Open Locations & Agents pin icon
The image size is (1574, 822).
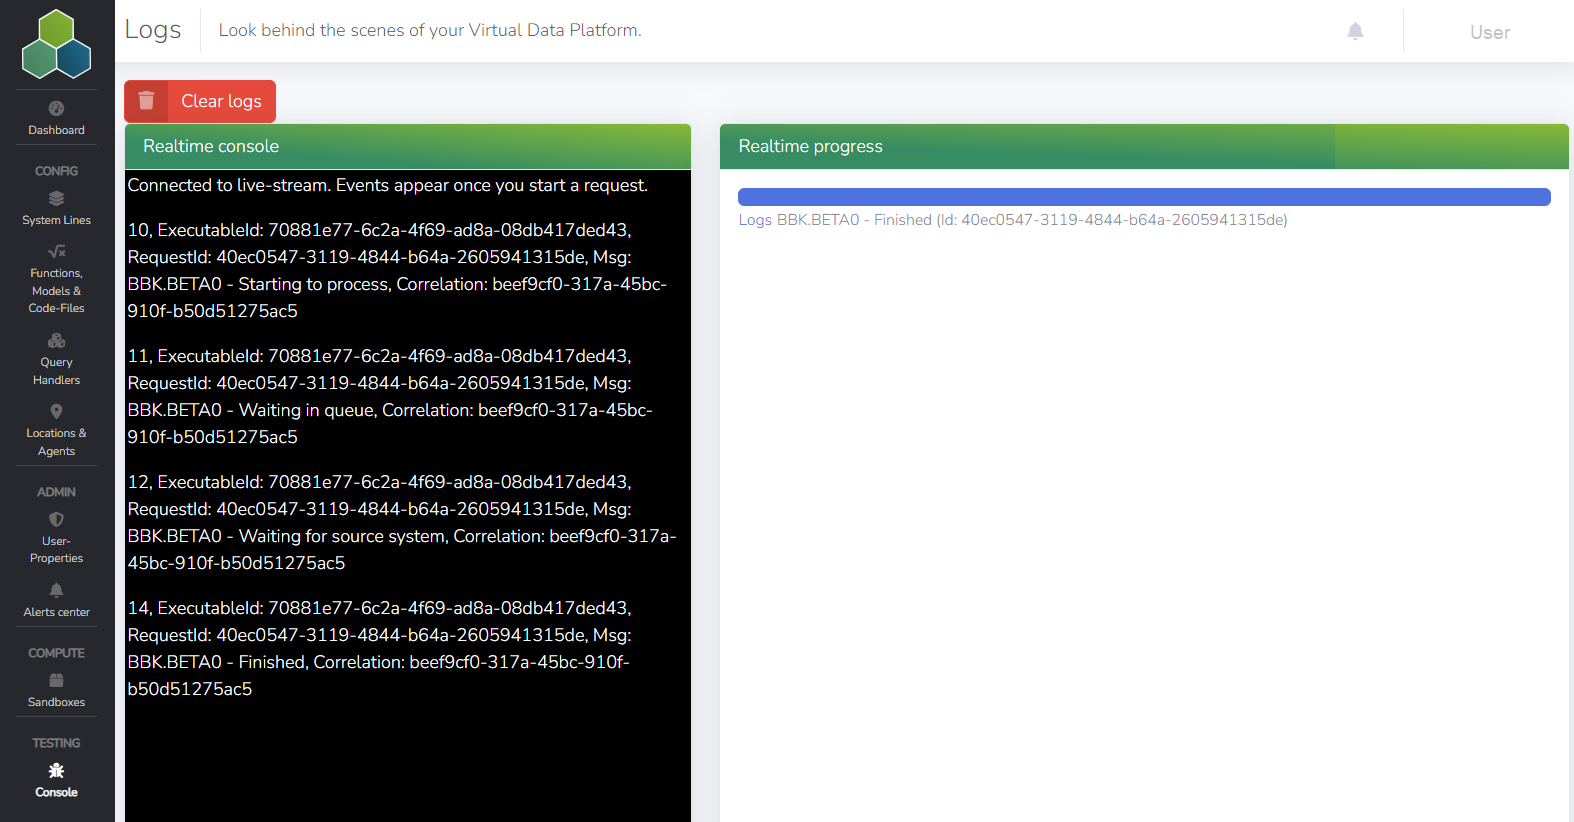coord(56,411)
